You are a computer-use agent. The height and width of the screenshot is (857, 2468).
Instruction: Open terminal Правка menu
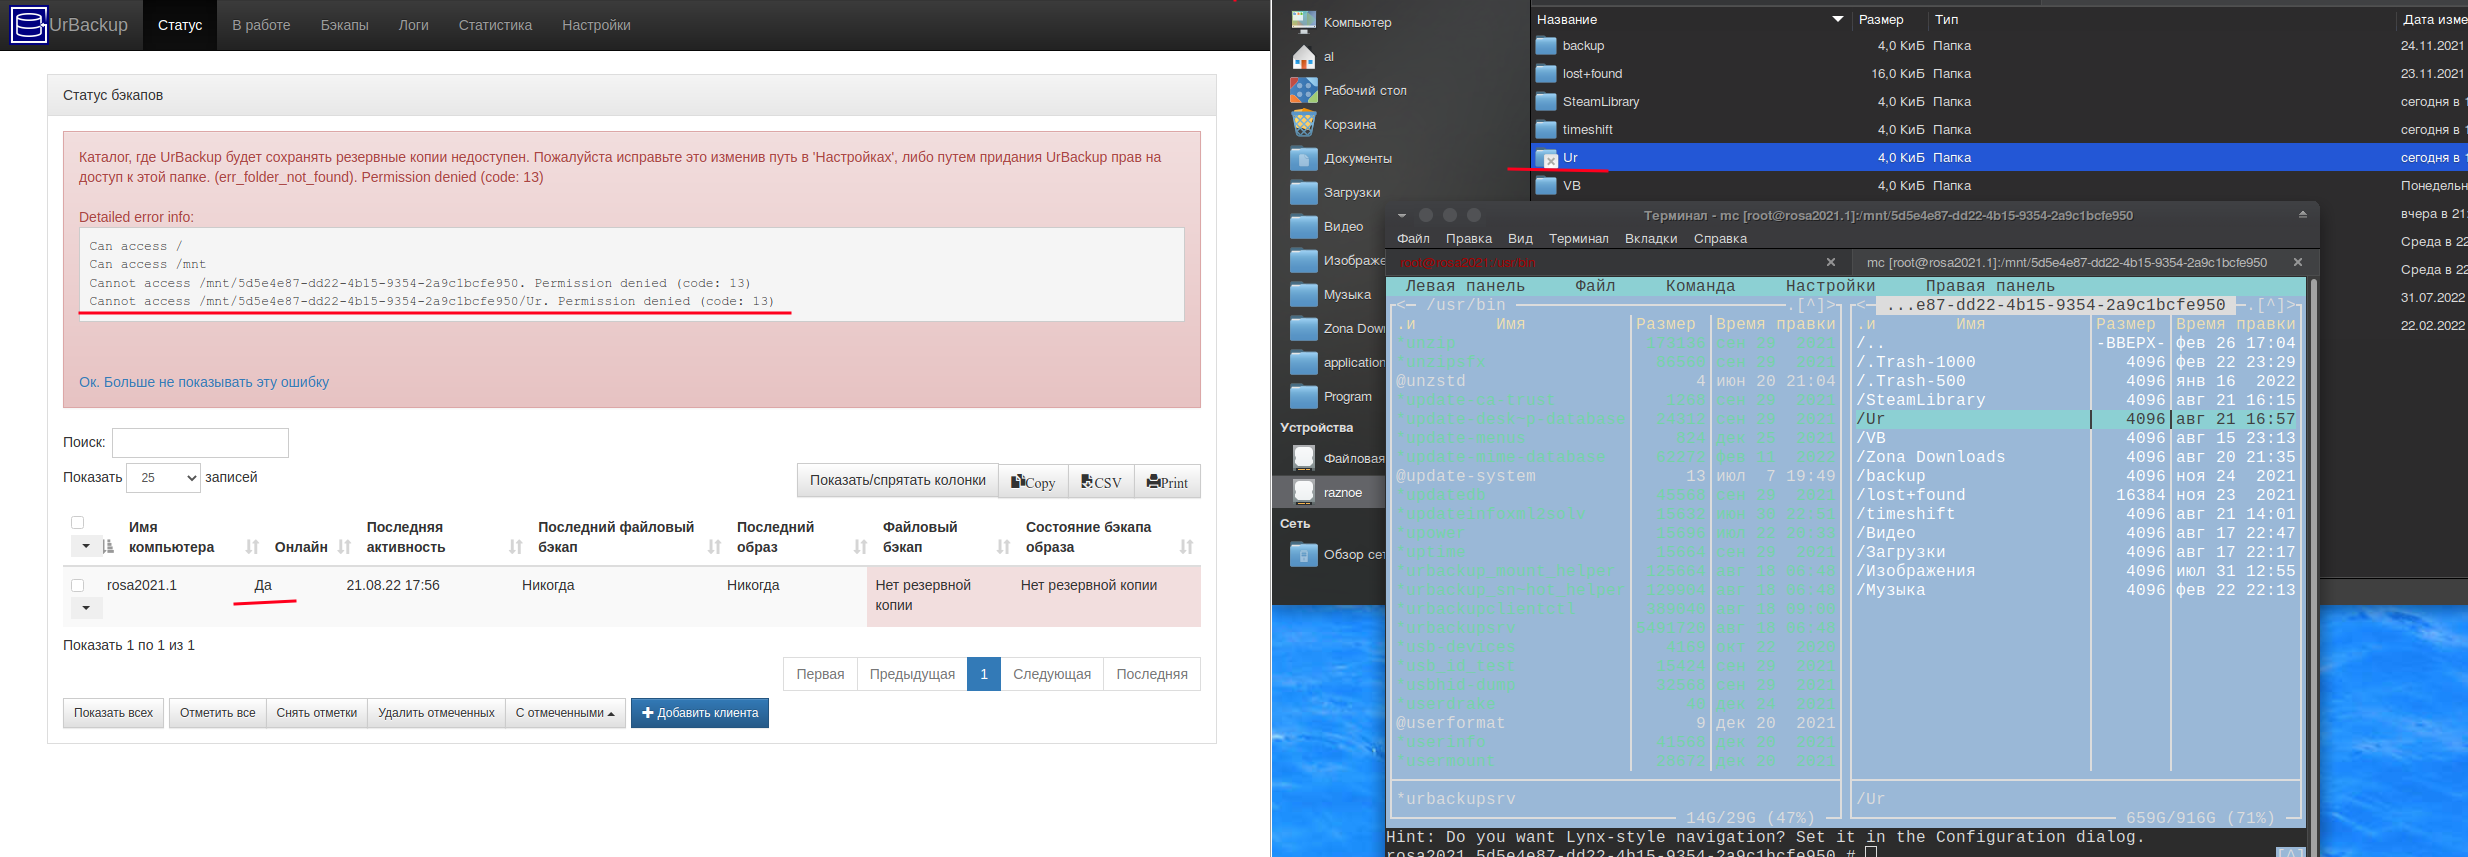1469,238
